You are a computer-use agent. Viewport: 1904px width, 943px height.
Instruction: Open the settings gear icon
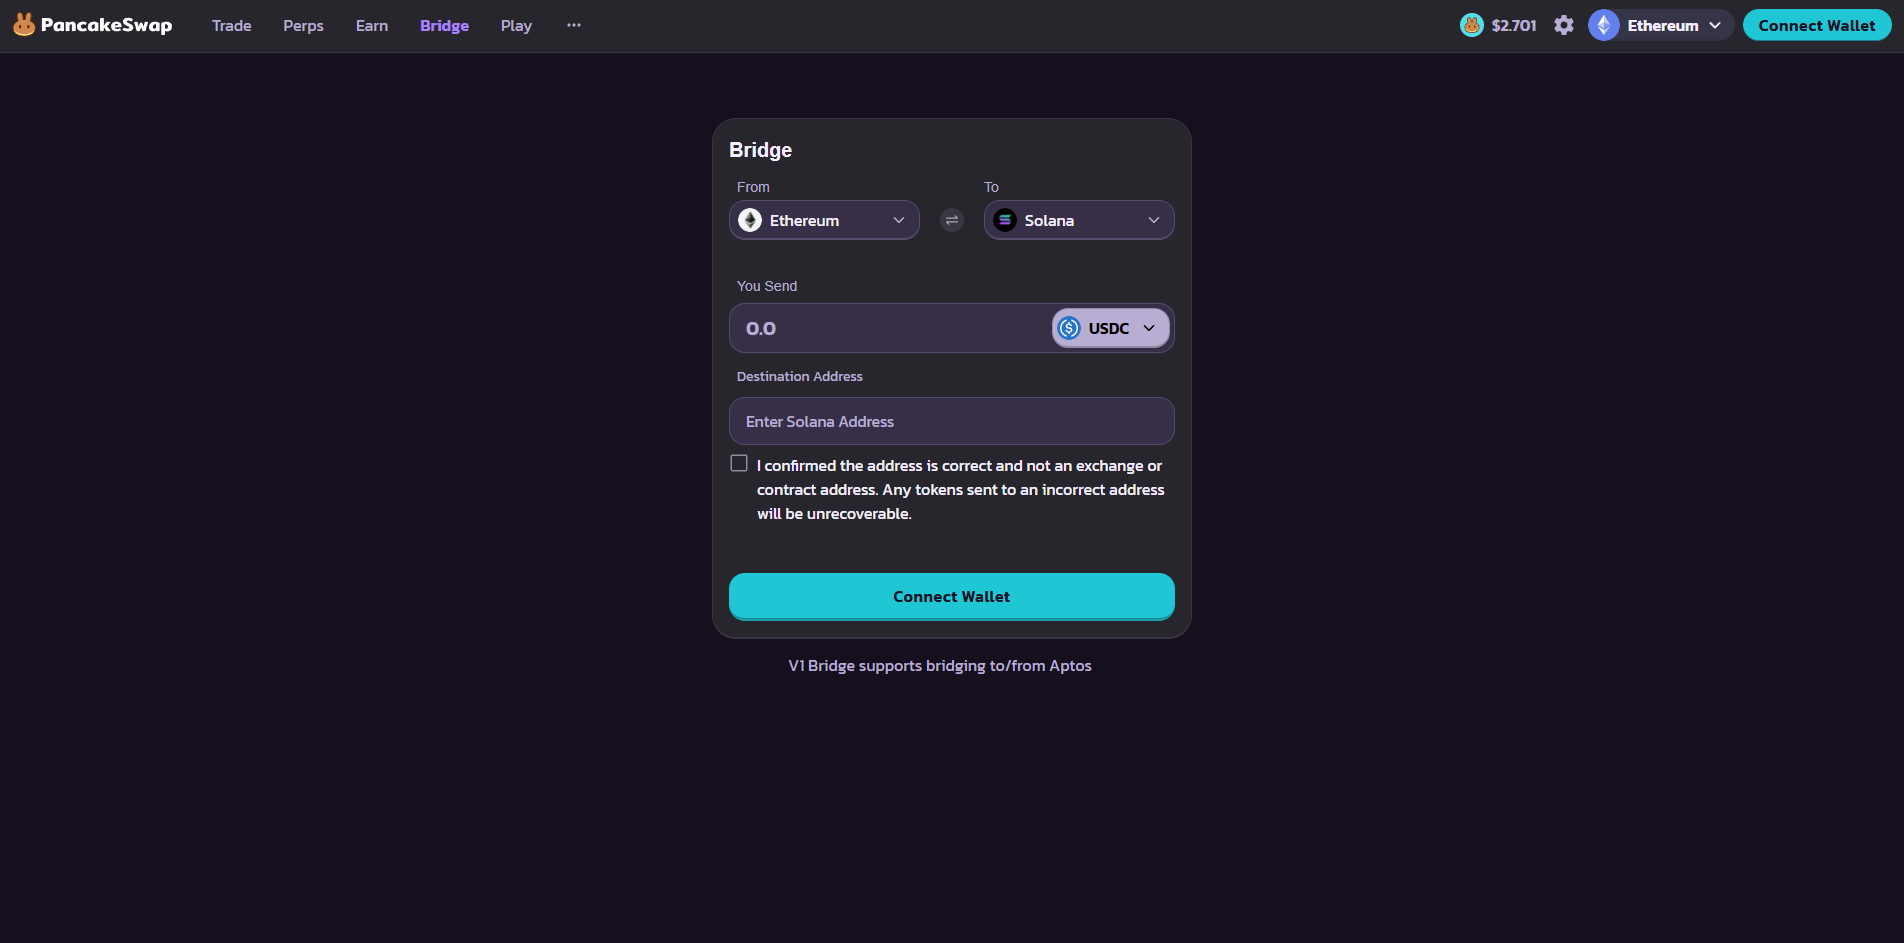(1564, 25)
